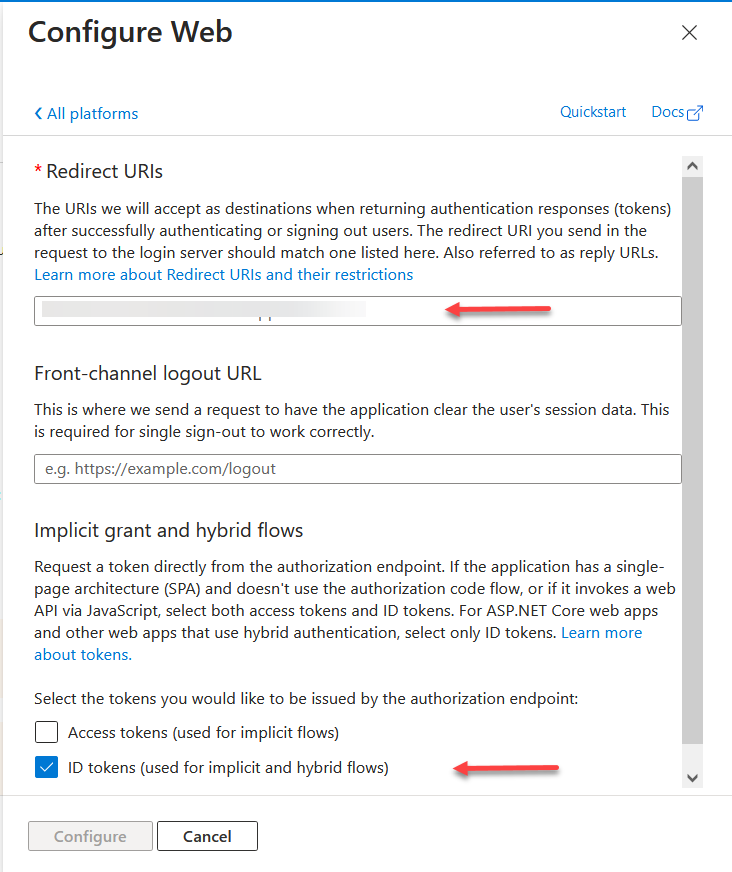Open Learn more about Redirect URIs link
Viewport: 732px width, 872px height.
pyautogui.click(x=223, y=274)
